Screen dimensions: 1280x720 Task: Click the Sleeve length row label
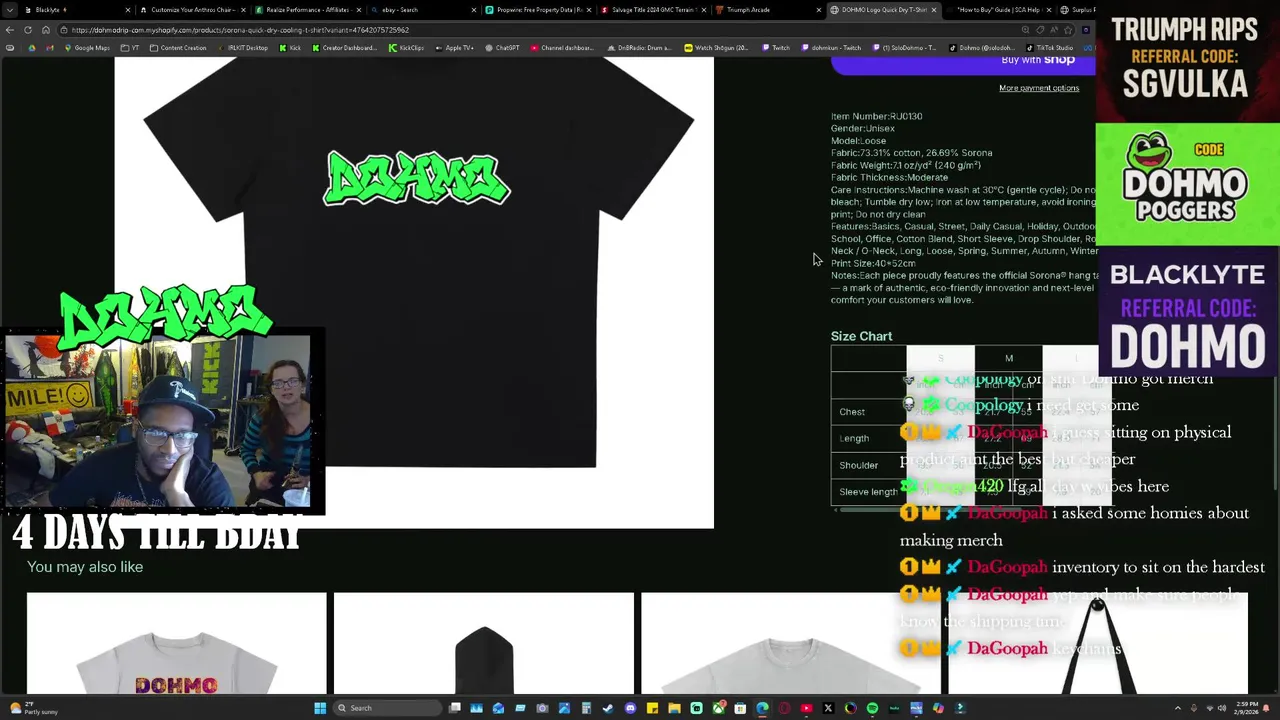pyautogui.click(x=868, y=492)
